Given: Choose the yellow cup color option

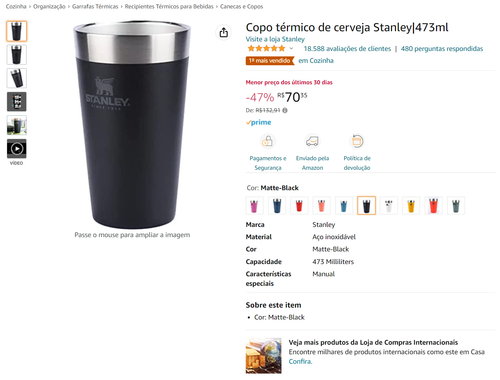Looking at the screenshot, I should tap(411, 205).
